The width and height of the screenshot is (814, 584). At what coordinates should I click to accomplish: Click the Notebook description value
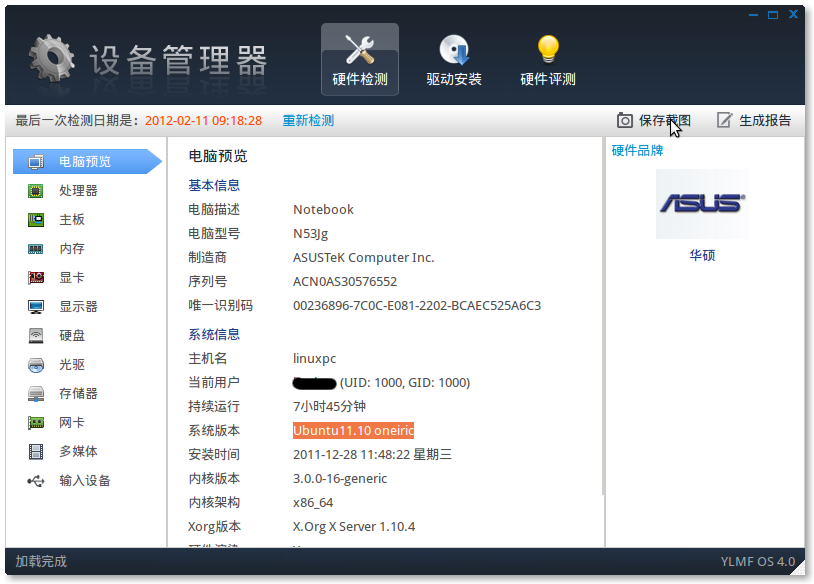(x=323, y=210)
